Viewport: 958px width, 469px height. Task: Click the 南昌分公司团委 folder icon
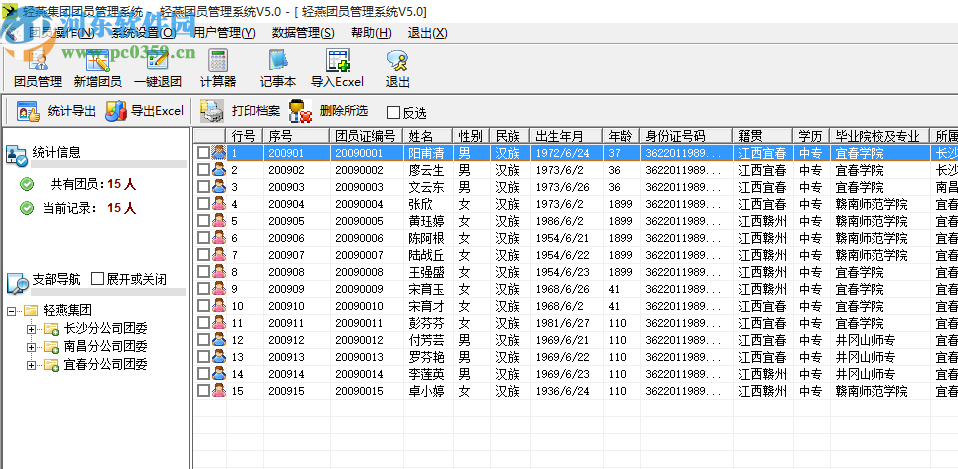(51, 347)
